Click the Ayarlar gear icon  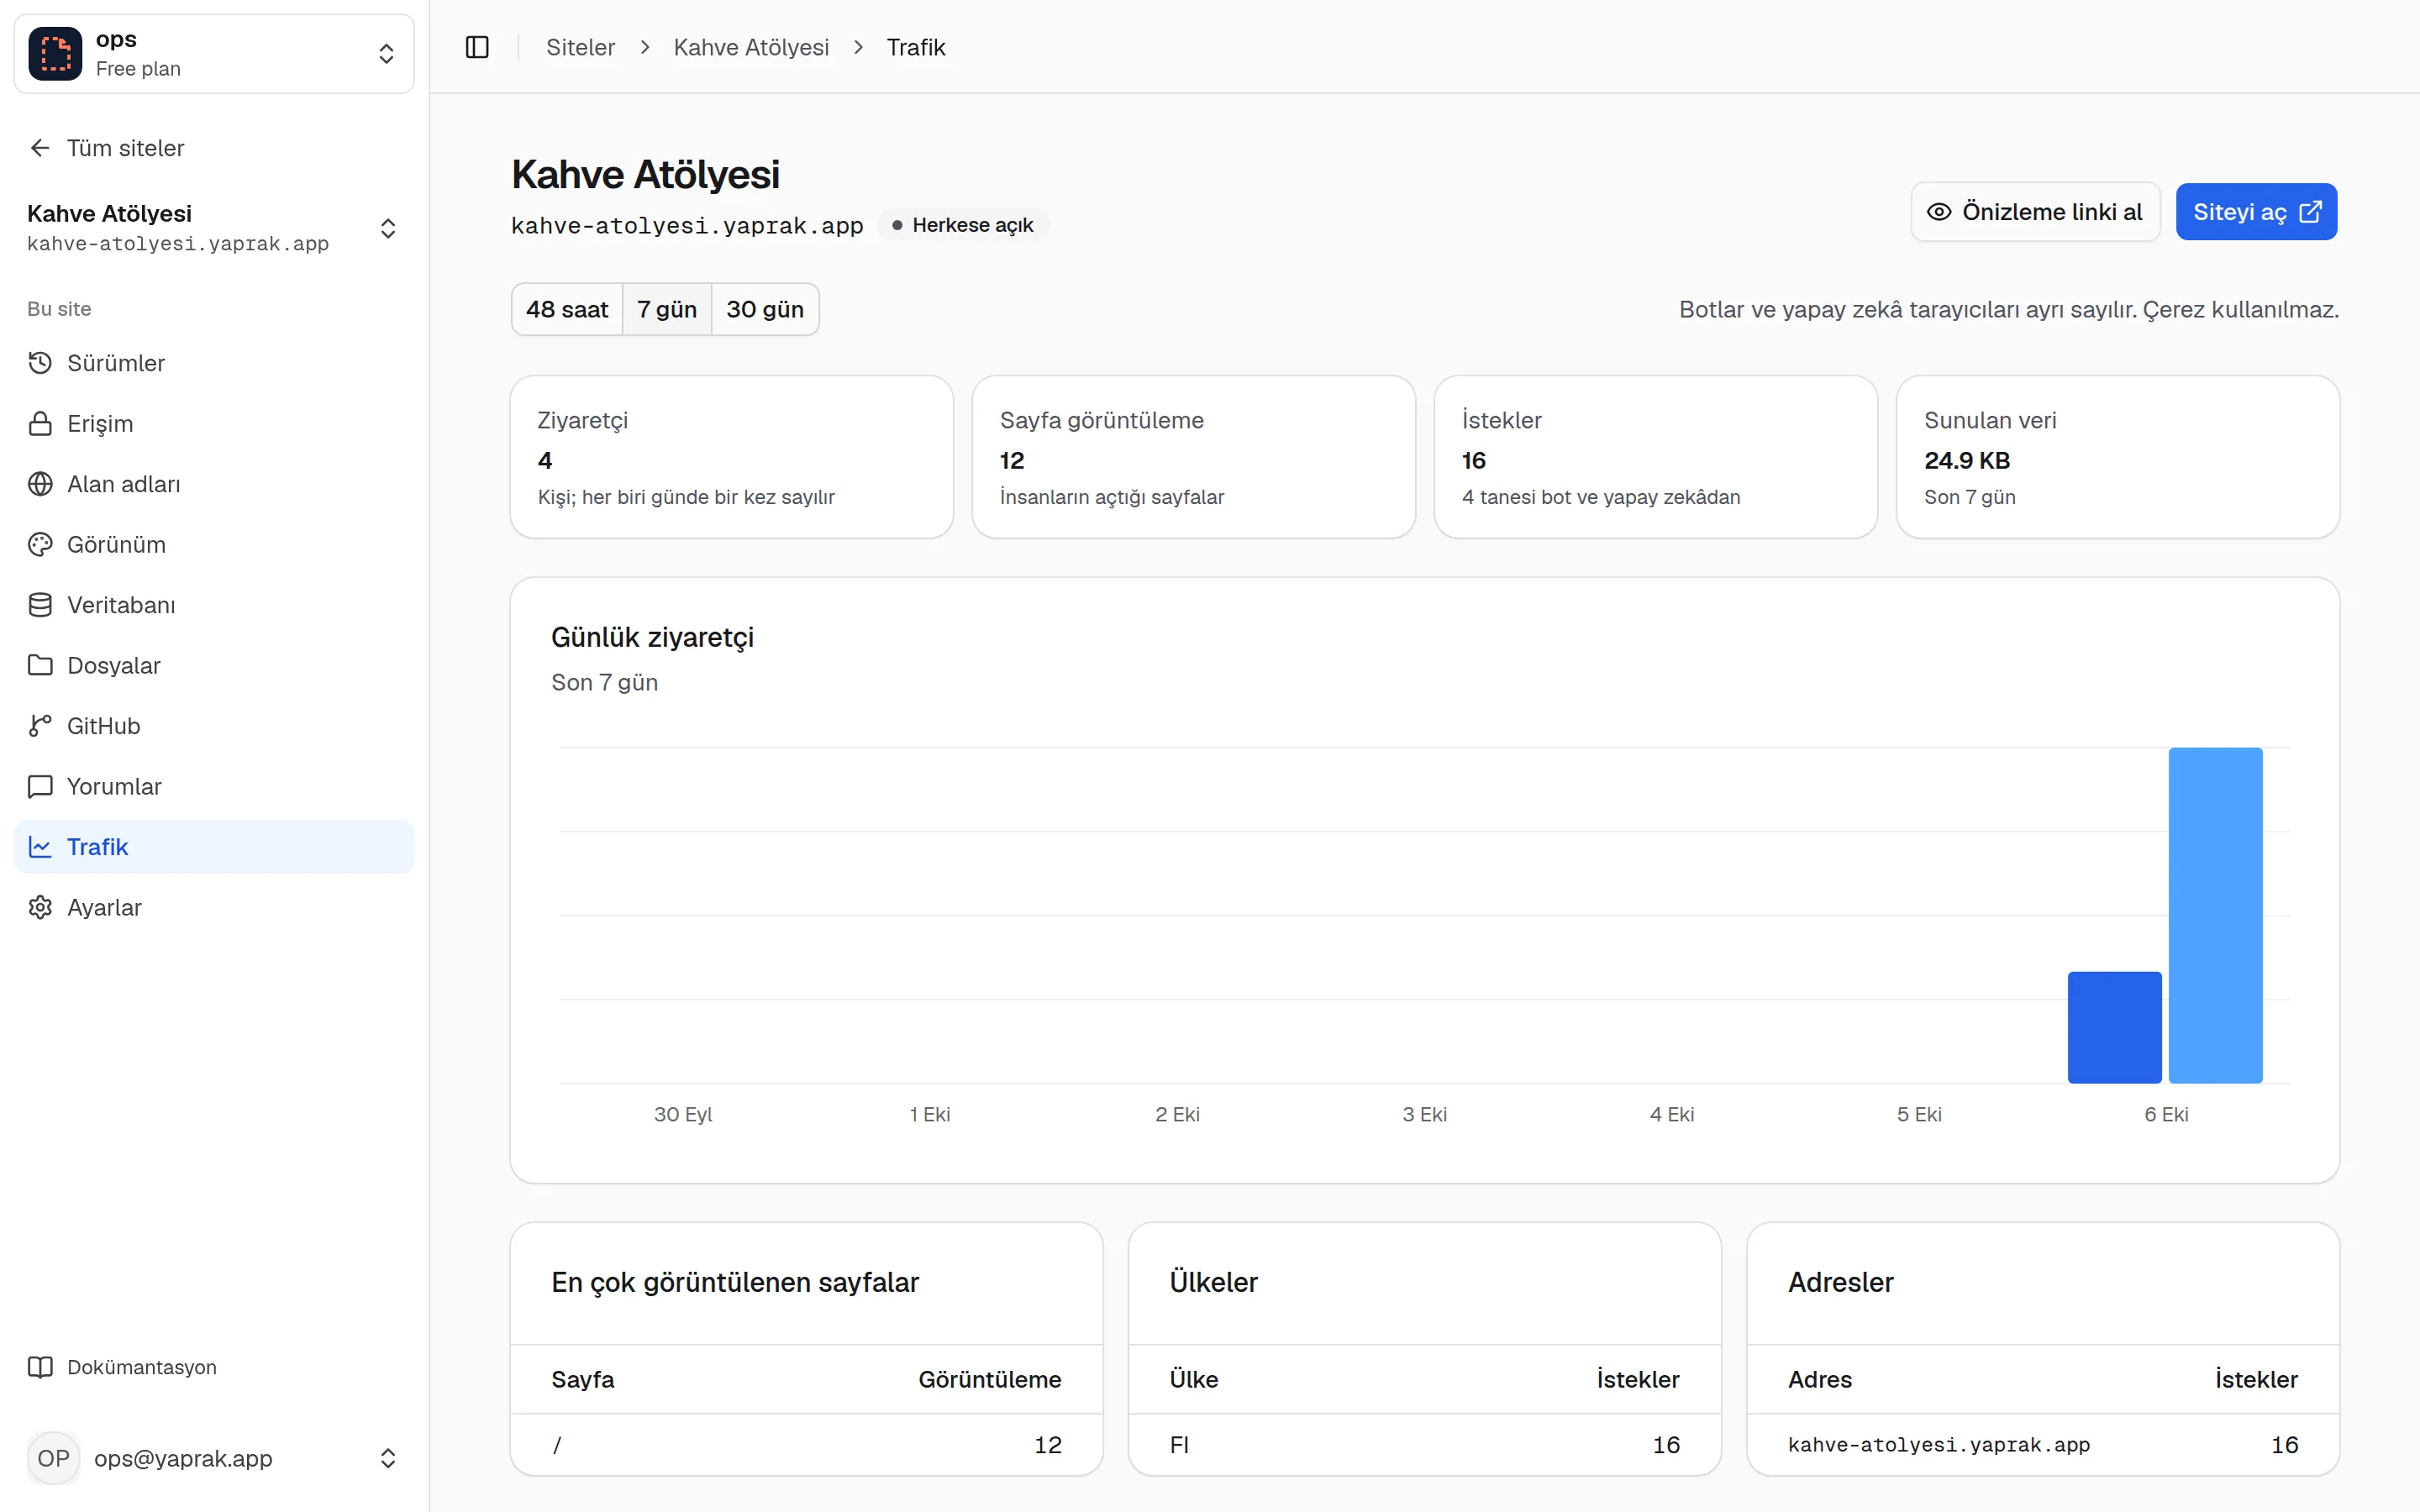coord(40,907)
